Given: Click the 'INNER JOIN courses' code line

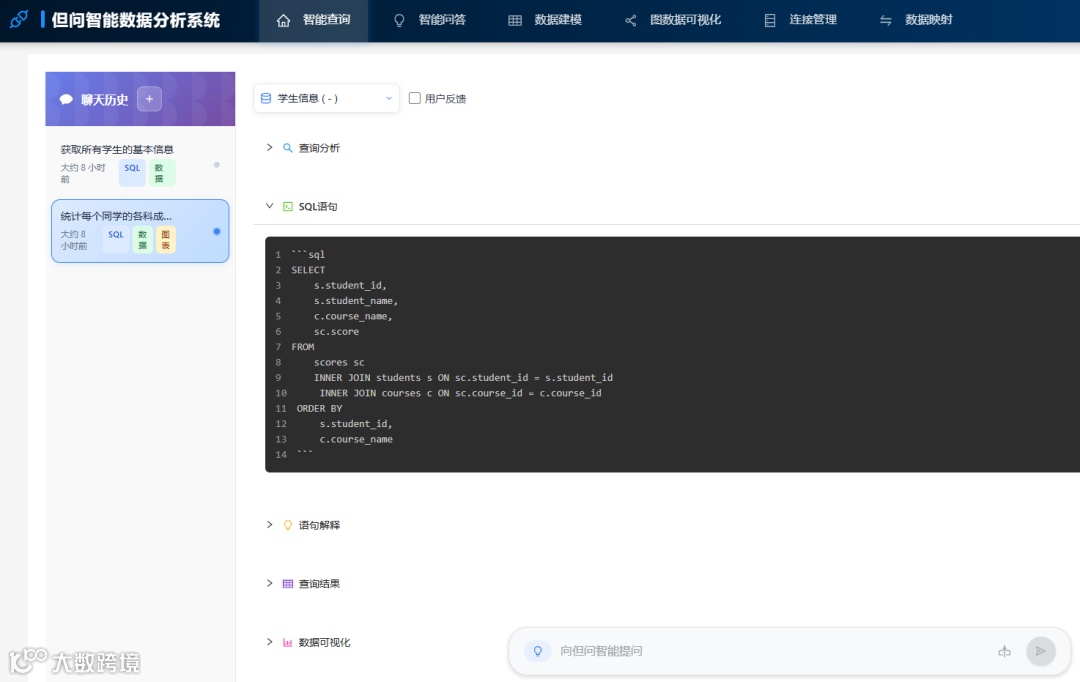Looking at the screenshot, I should point(461,393).
